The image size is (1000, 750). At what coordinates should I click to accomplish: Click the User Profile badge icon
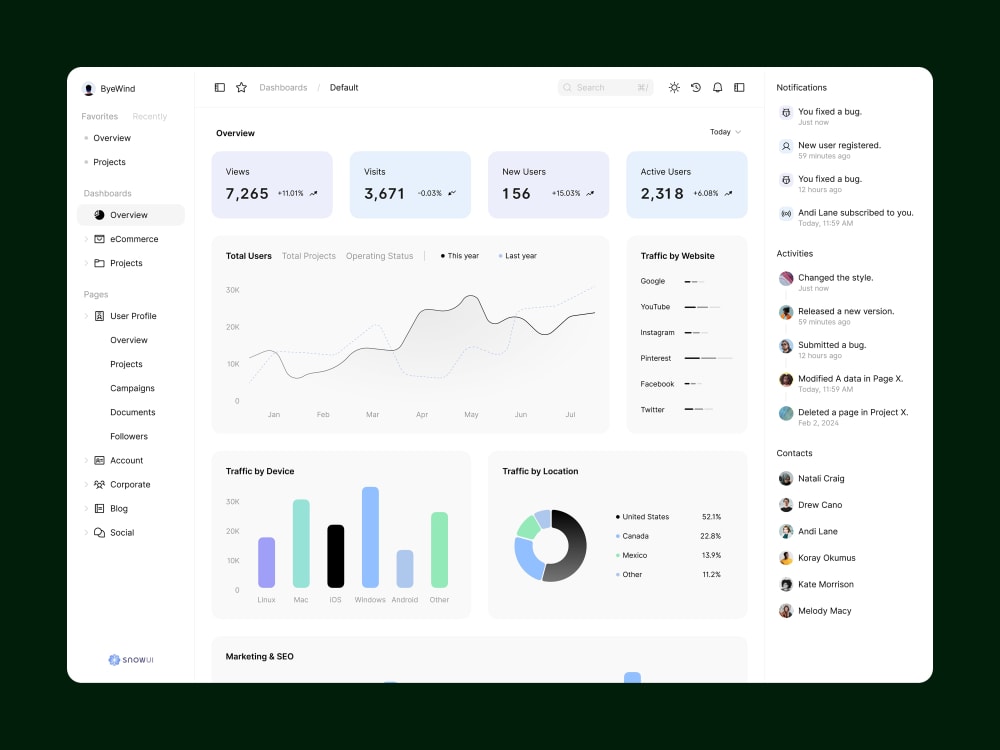click(x=99, y=316)
